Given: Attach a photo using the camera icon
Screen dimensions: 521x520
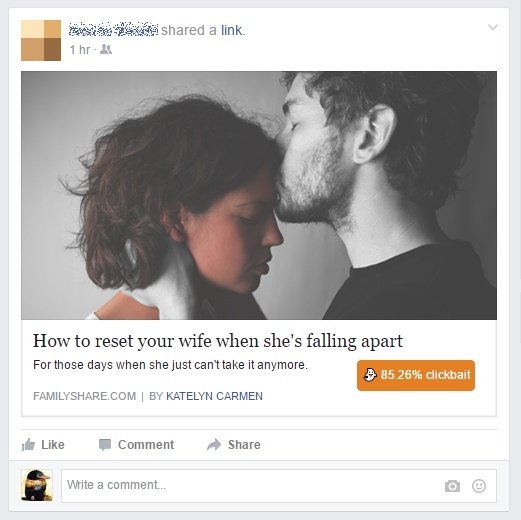Looking at the screenshot, I should (452, 486).
